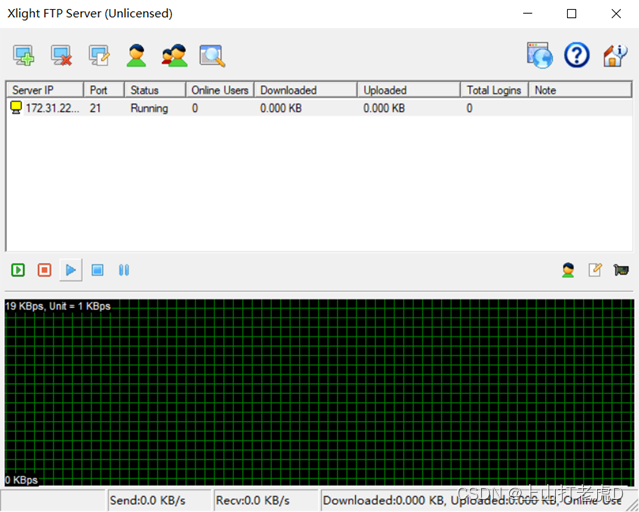Open the online user icon above the graph
Image resolution: width=639 pixels, height=512 pixels.
568,270
